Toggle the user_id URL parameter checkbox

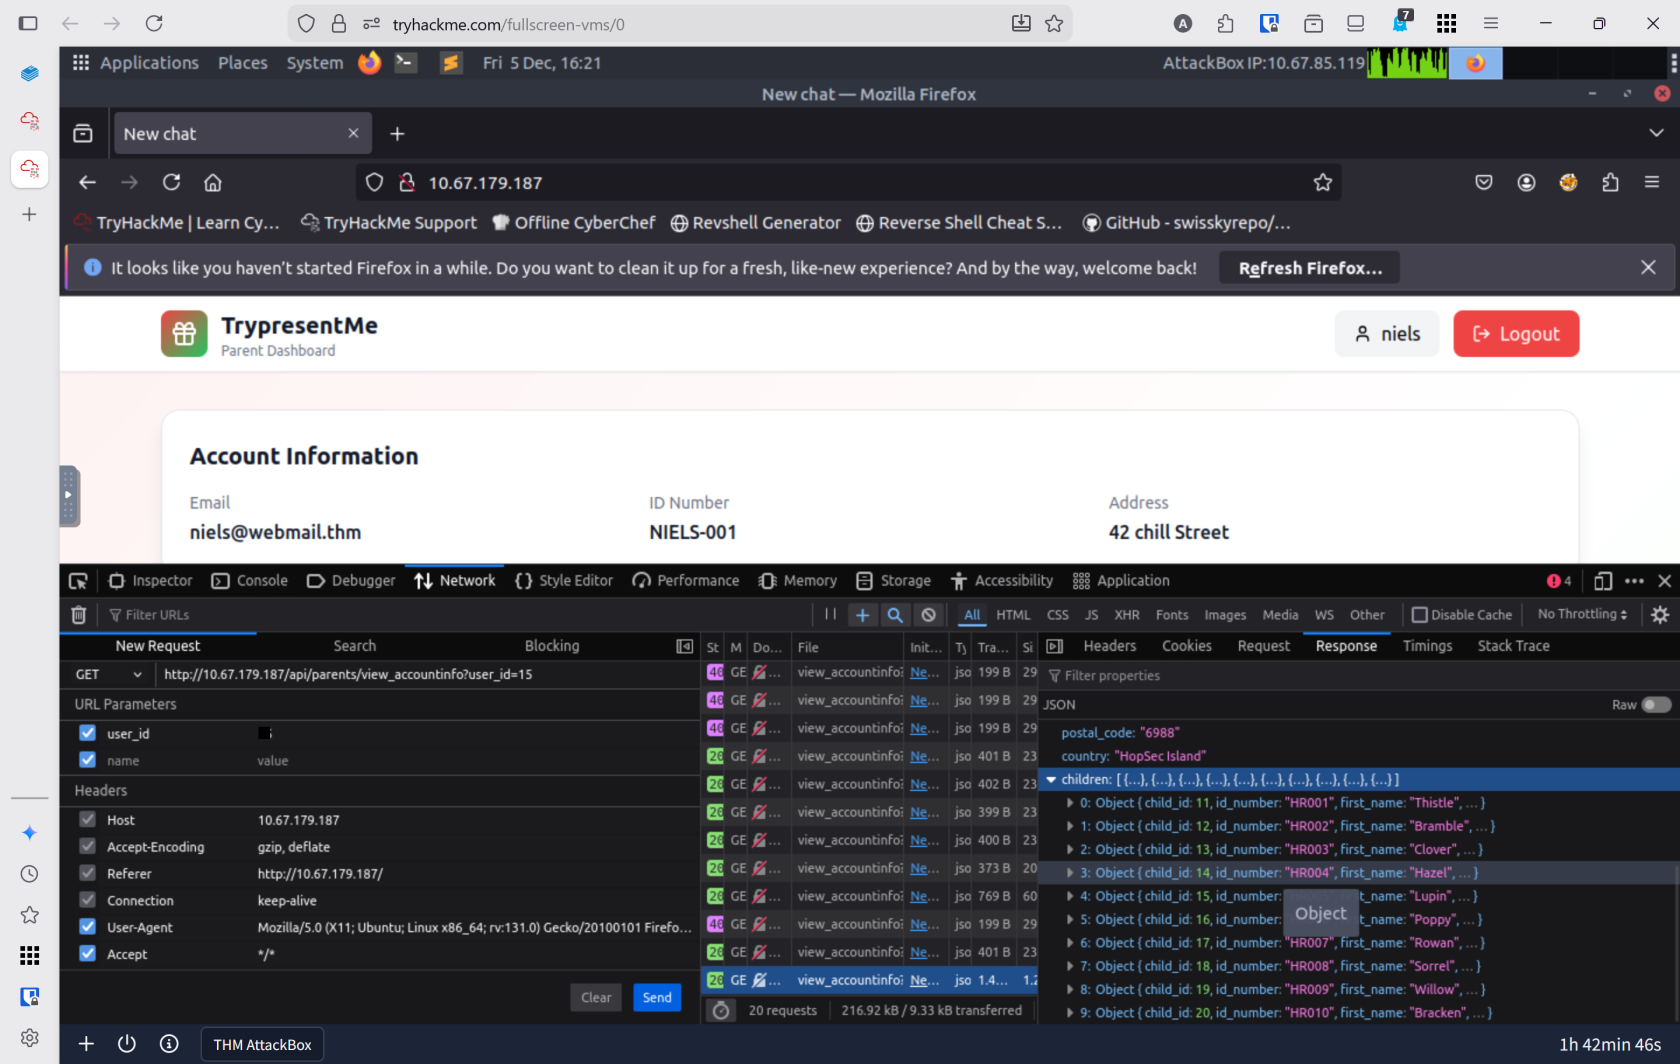pos(88,733)
